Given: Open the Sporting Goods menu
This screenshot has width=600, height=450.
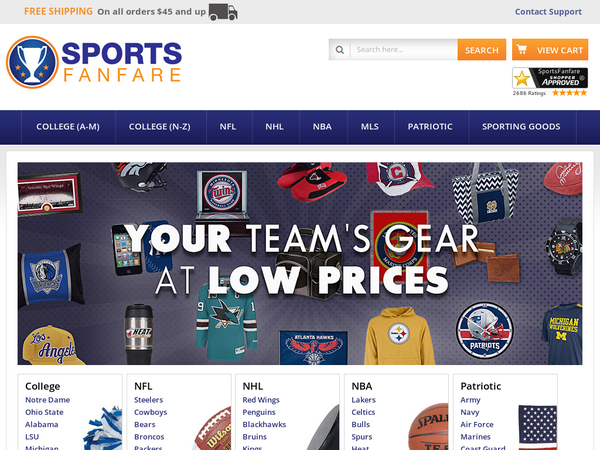Looking at the screenshot, I should point(521,127).
